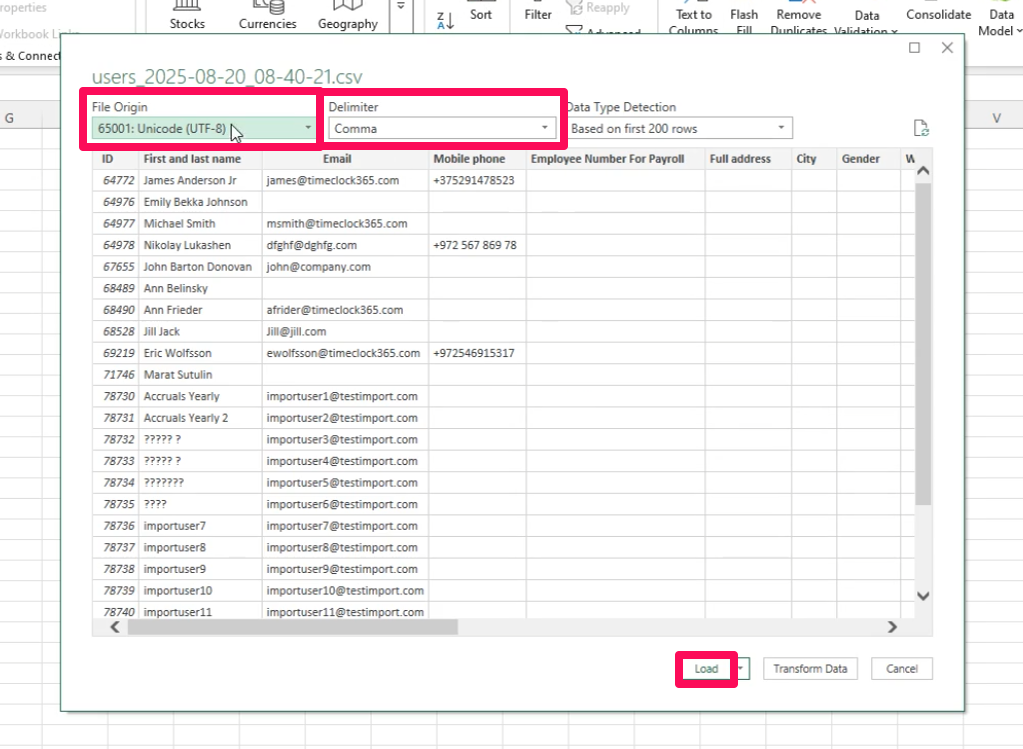
Task: Open the File Origin dropdown
Action: tap(204, 128)
